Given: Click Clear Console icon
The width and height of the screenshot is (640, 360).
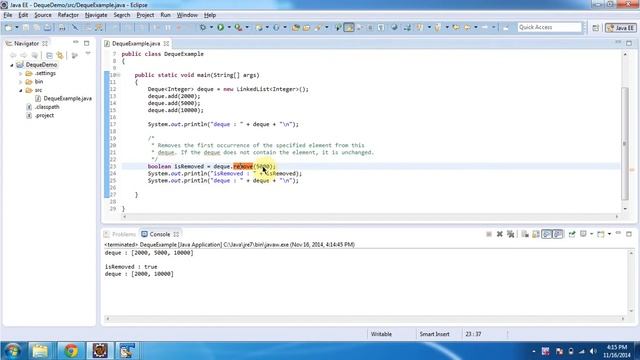Looking at the screenshot, I should 525,234.
